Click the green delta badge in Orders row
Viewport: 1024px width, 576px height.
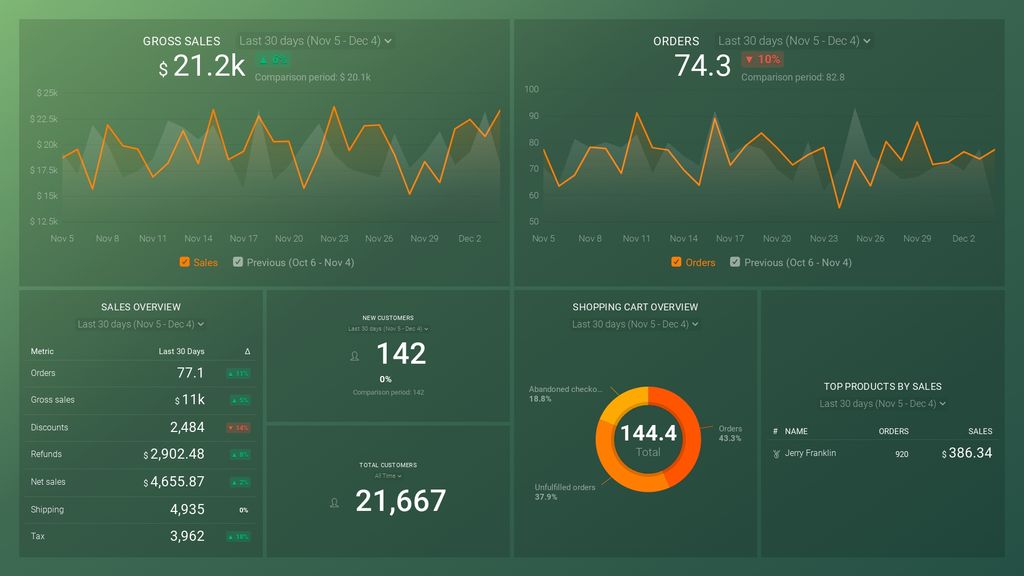click(x=238, y=374)
